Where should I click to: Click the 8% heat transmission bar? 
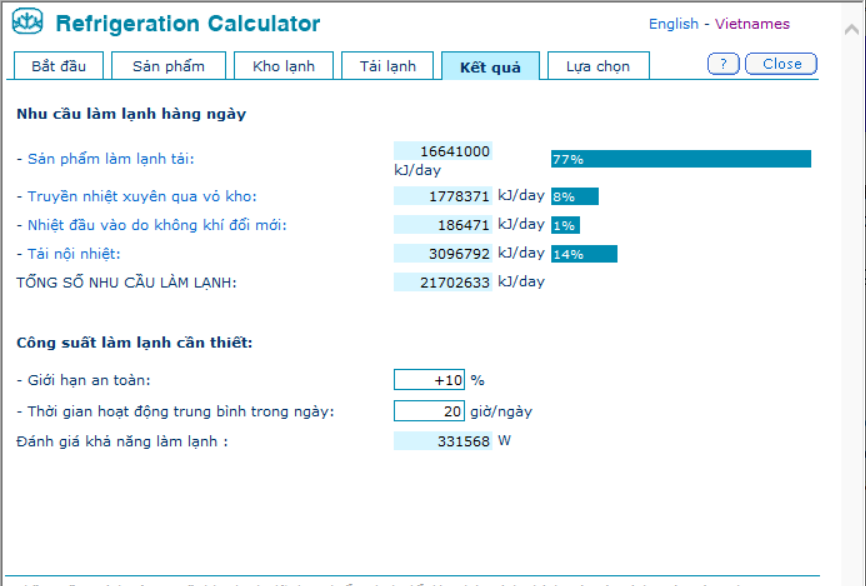click(x=574, y=197)
